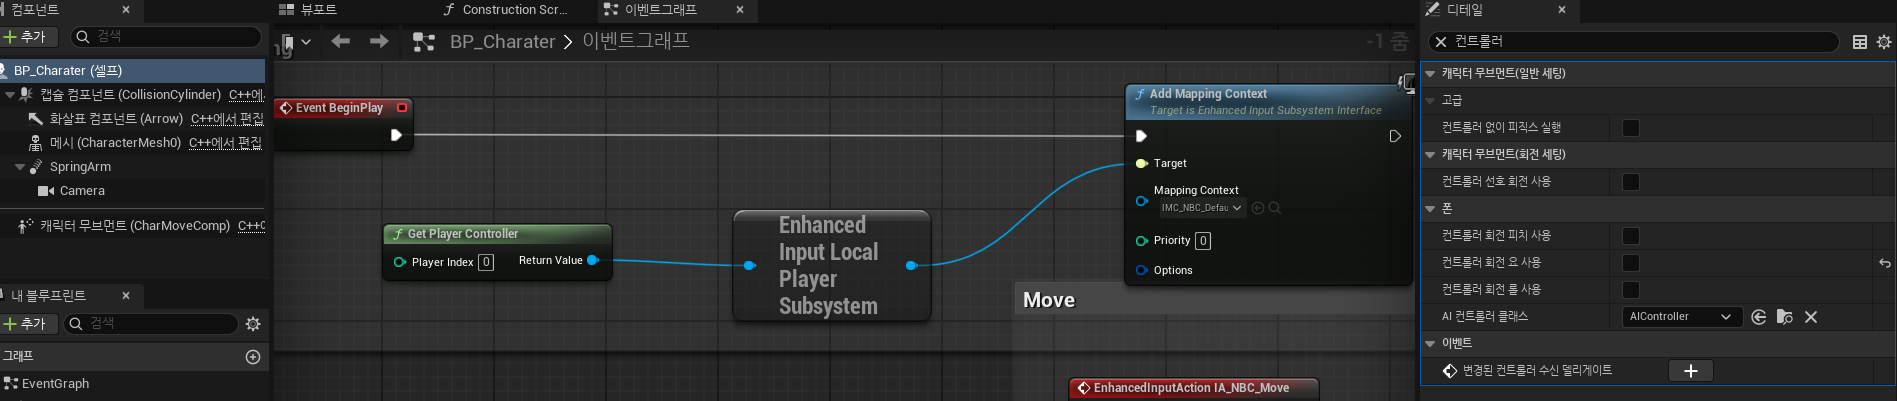Click the Return Value pin of Get Player Controller

[x=593, y=260]
